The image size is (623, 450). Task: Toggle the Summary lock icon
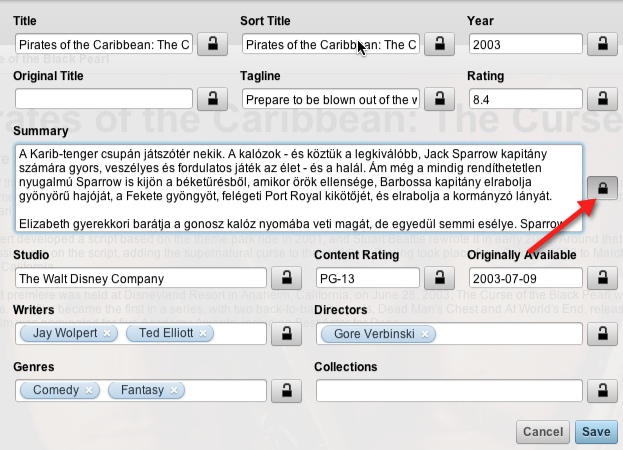[x=602, y=187]
